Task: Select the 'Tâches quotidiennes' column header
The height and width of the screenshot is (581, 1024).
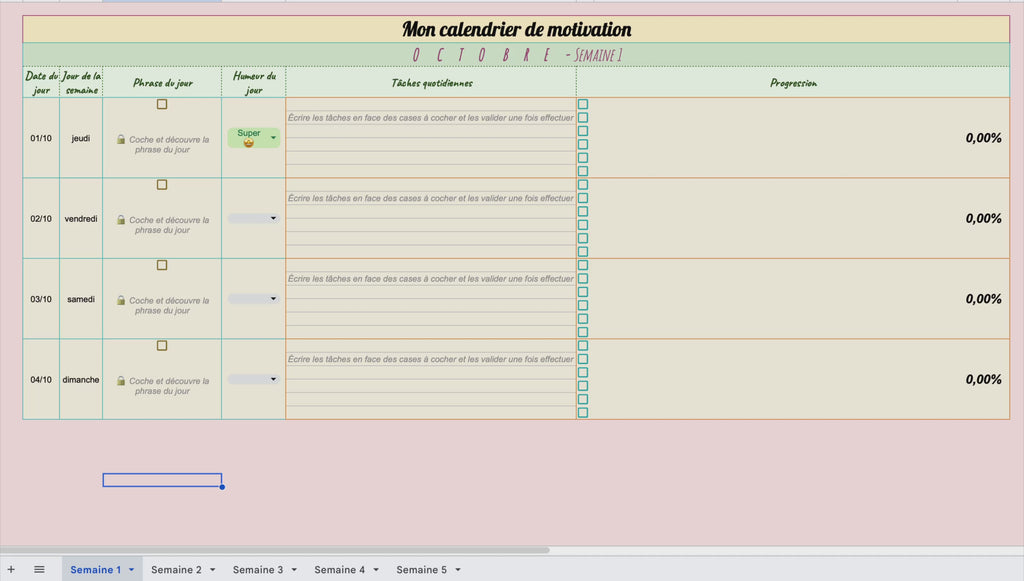Action: pyautogui.click(x=432, y=83)
